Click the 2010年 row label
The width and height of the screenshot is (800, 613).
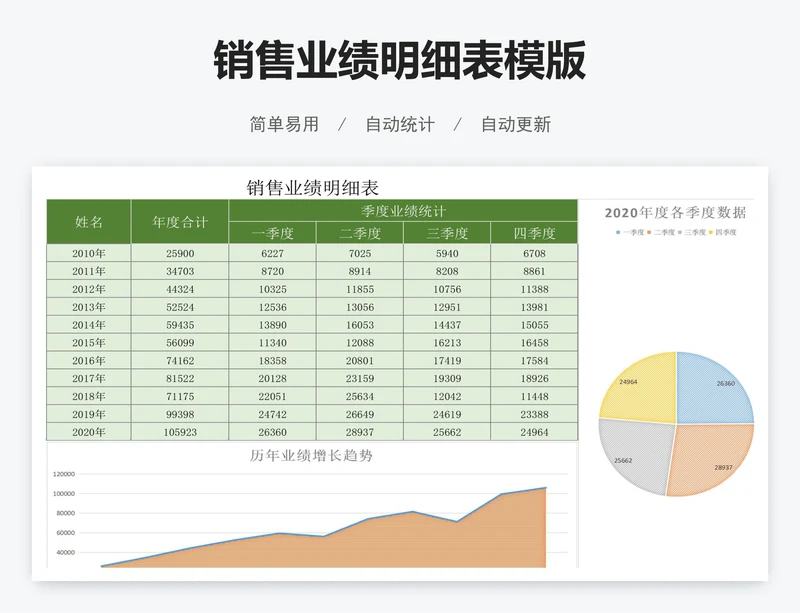[x=89, y=253]
